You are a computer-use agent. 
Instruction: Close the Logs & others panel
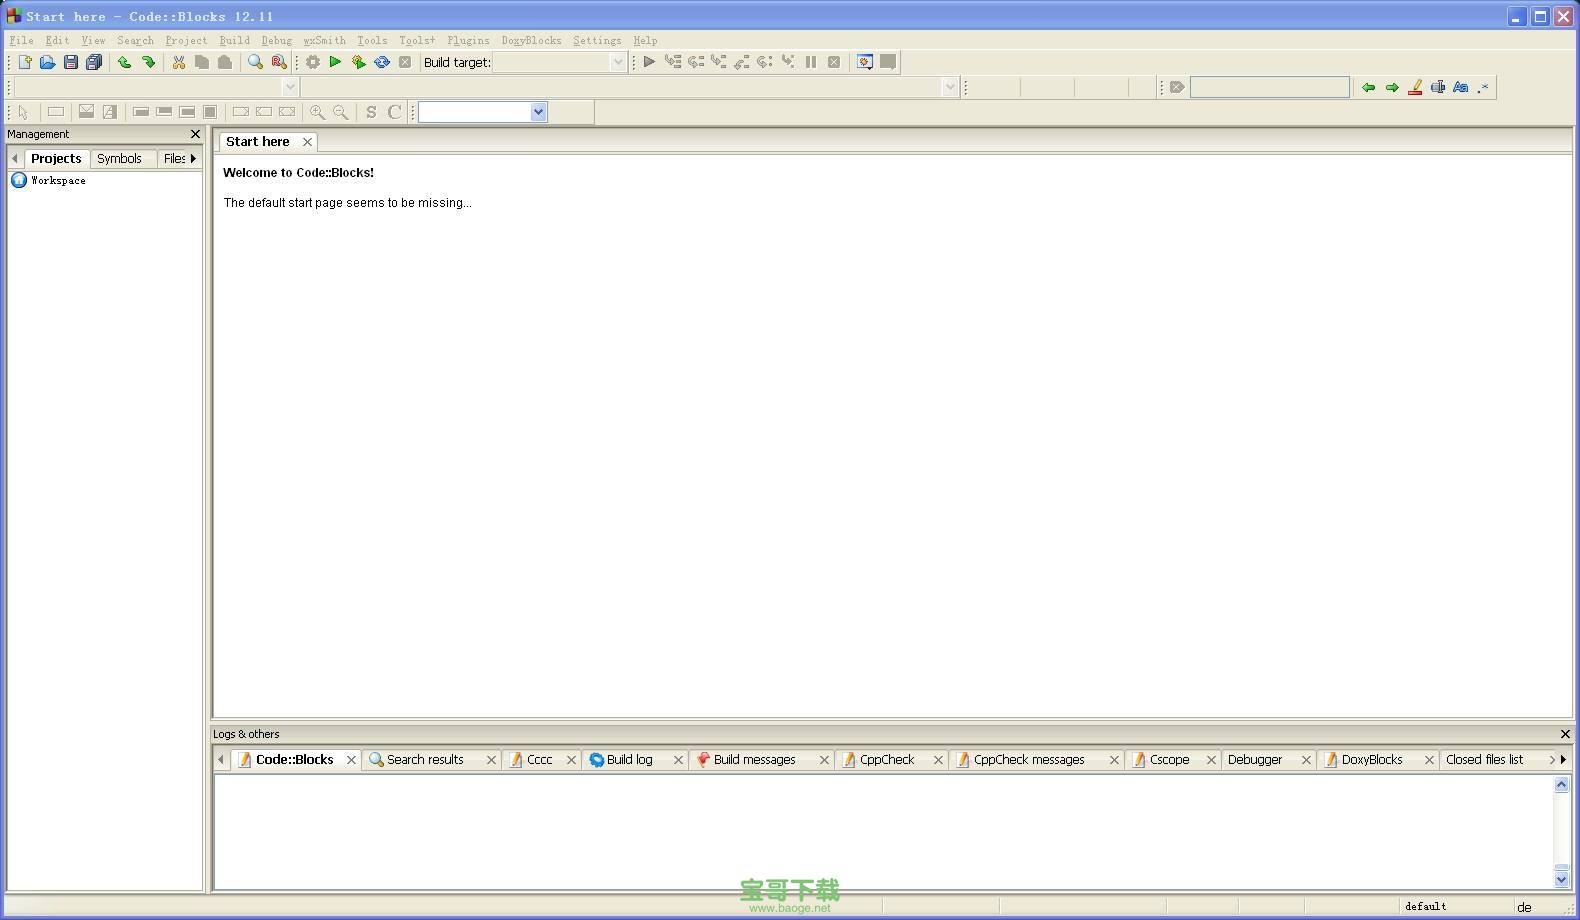[x=1565, y=734]
